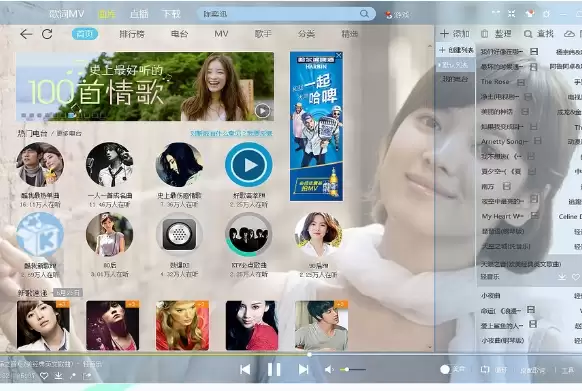Pause the current song

click(274, 369)
